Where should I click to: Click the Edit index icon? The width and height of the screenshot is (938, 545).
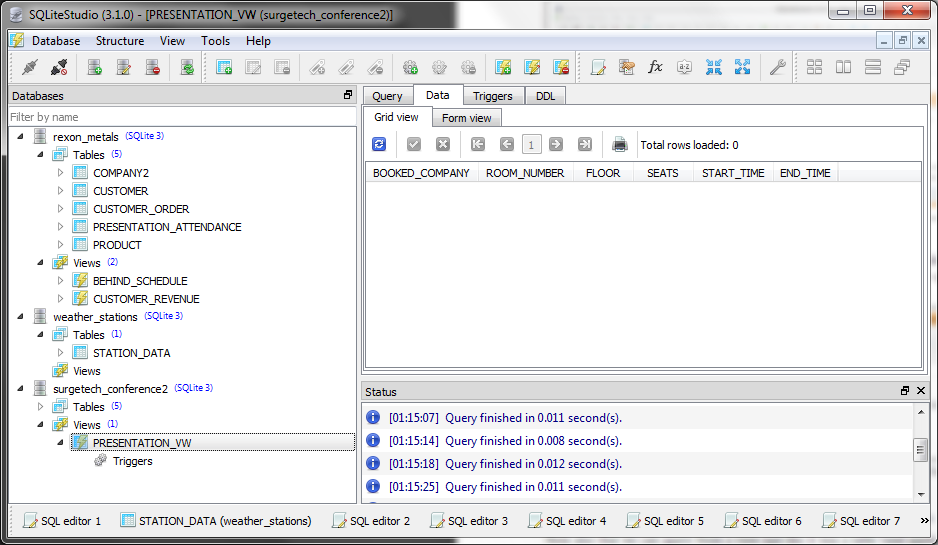coord(346,67)
